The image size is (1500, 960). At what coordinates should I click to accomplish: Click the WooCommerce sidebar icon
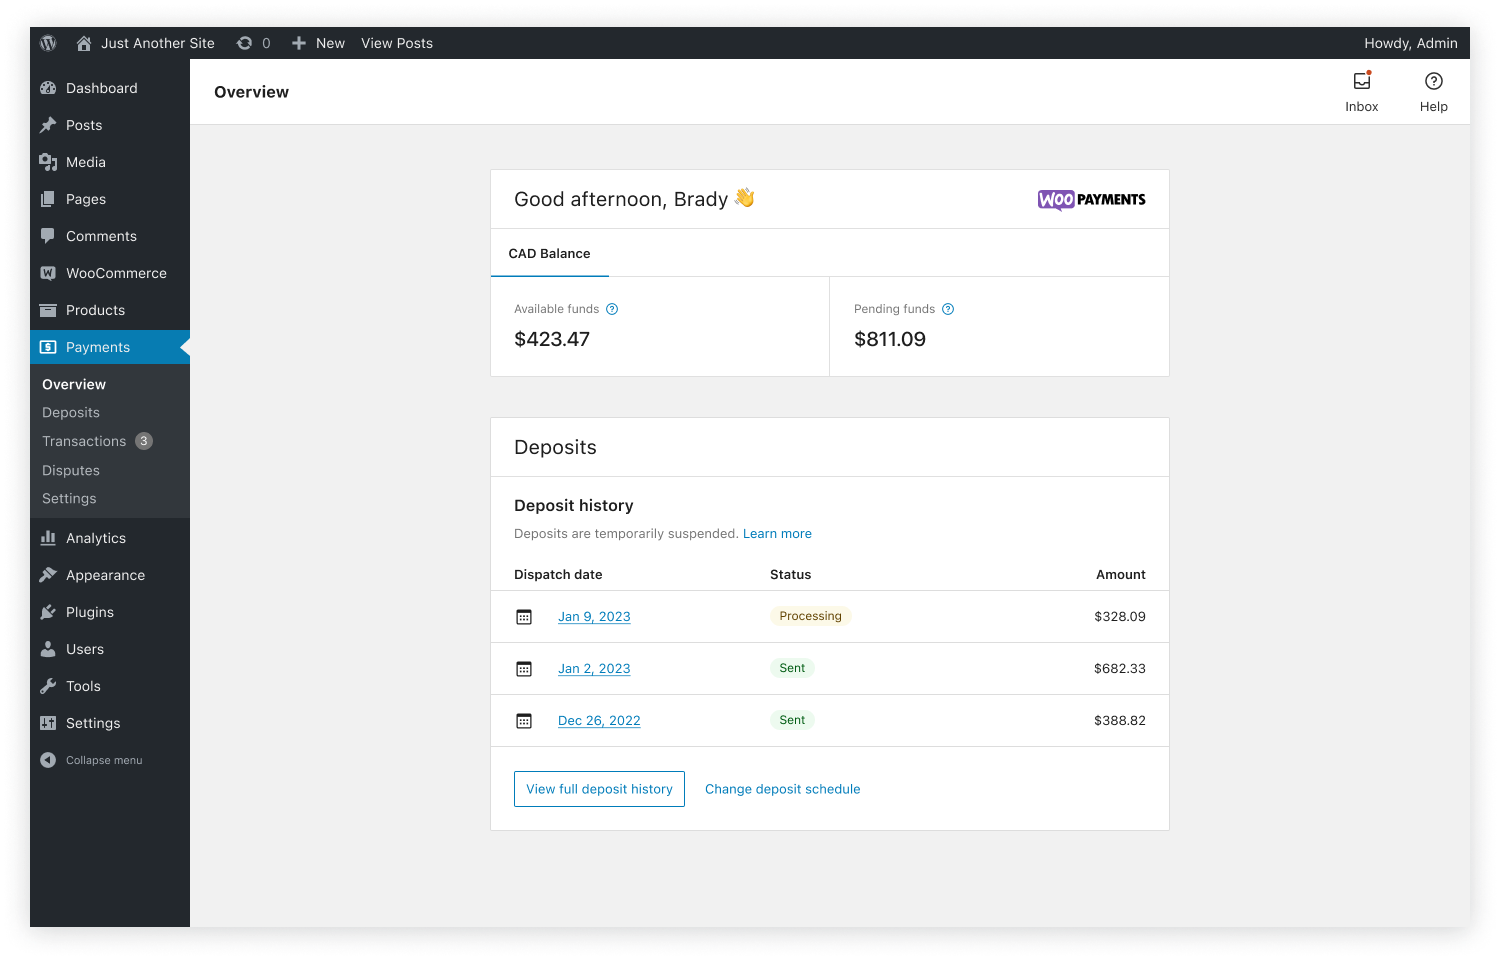(49, 273)
